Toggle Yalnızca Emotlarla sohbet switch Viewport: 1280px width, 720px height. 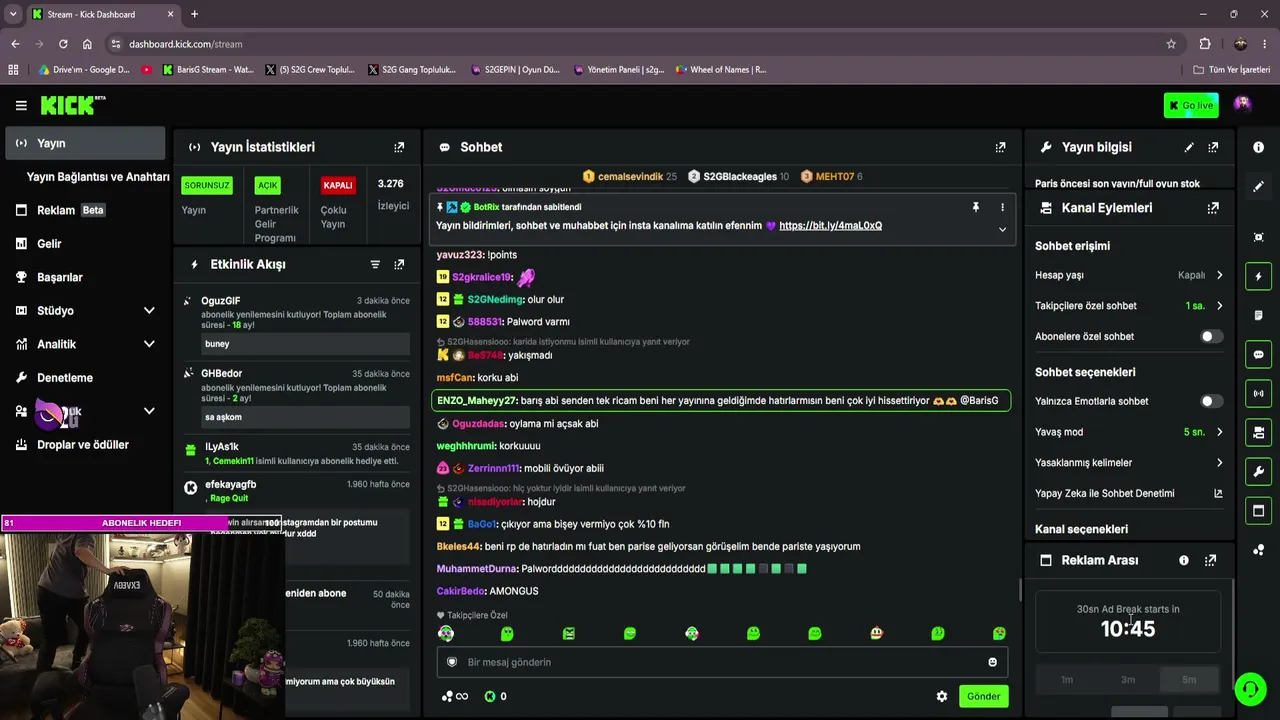coord(1211,401)
